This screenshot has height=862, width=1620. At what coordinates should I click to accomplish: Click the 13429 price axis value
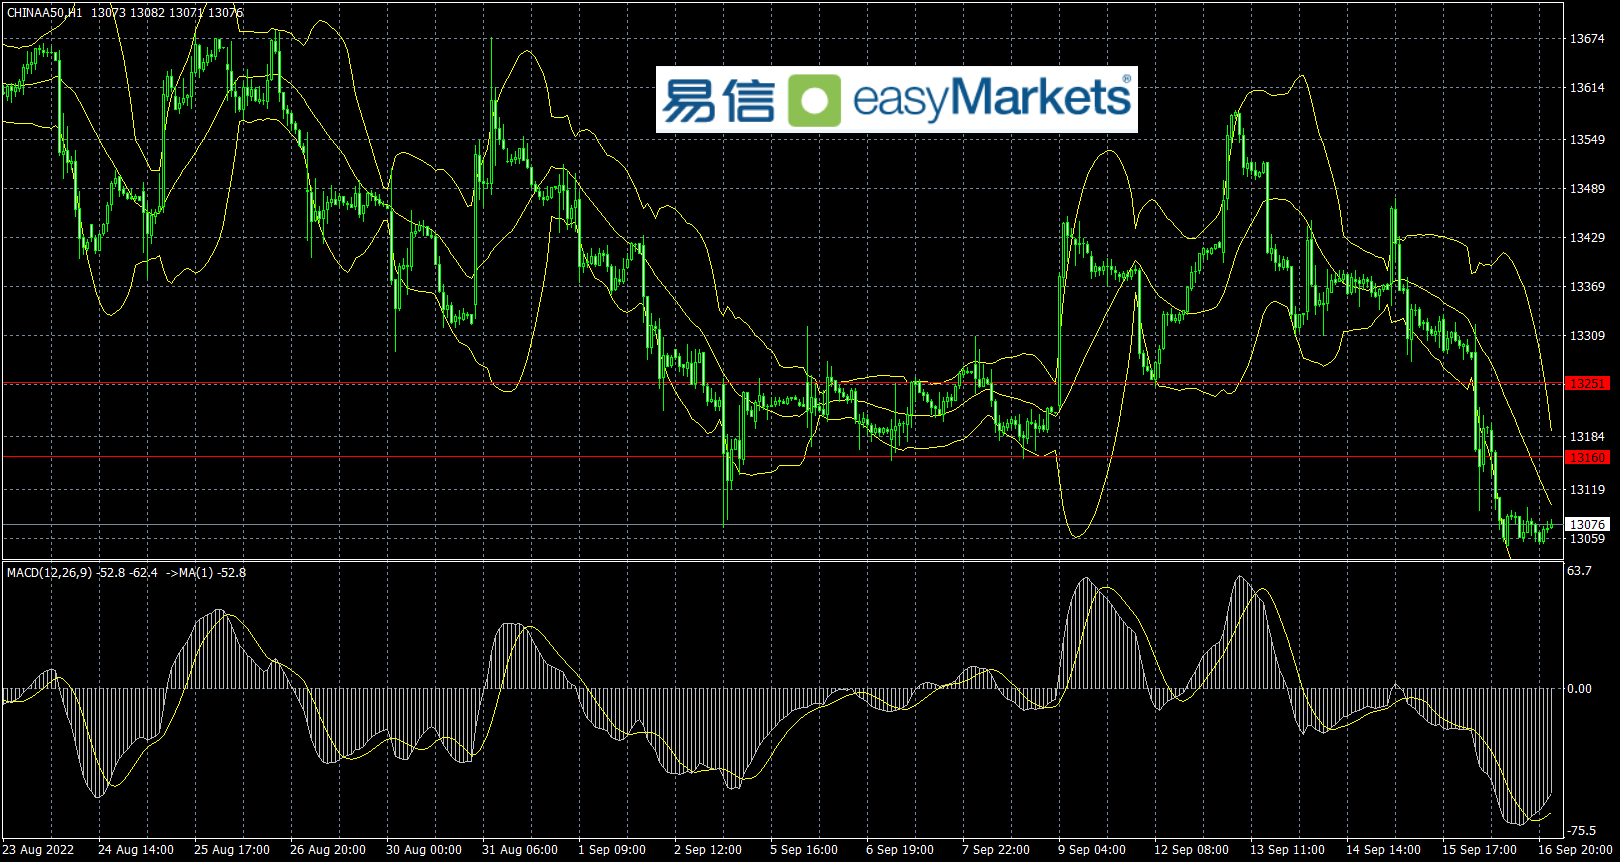point(1587,238)
